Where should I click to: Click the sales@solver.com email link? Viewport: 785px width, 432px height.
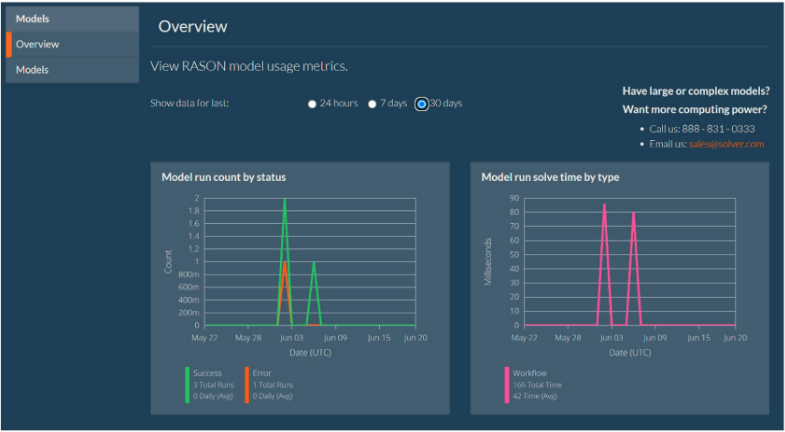coord(726,144)
